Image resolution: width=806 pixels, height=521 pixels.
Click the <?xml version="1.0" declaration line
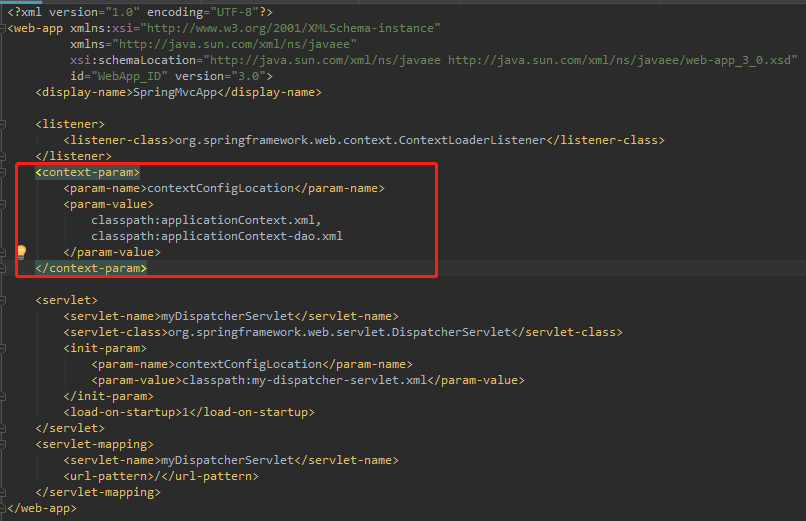[x=140, y=12]
